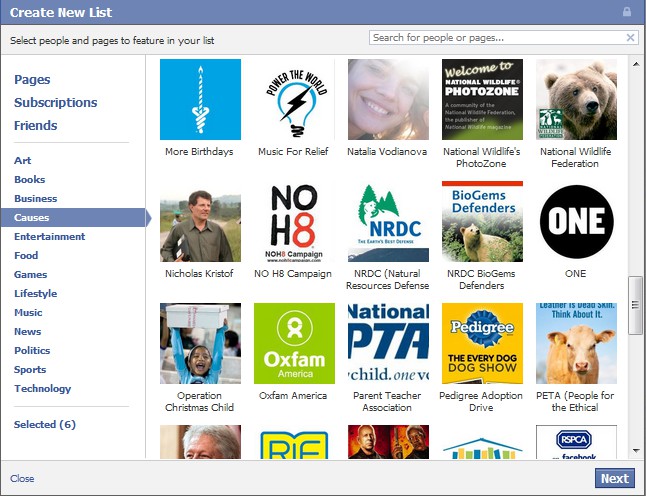Open the Games category

(30, 274)
